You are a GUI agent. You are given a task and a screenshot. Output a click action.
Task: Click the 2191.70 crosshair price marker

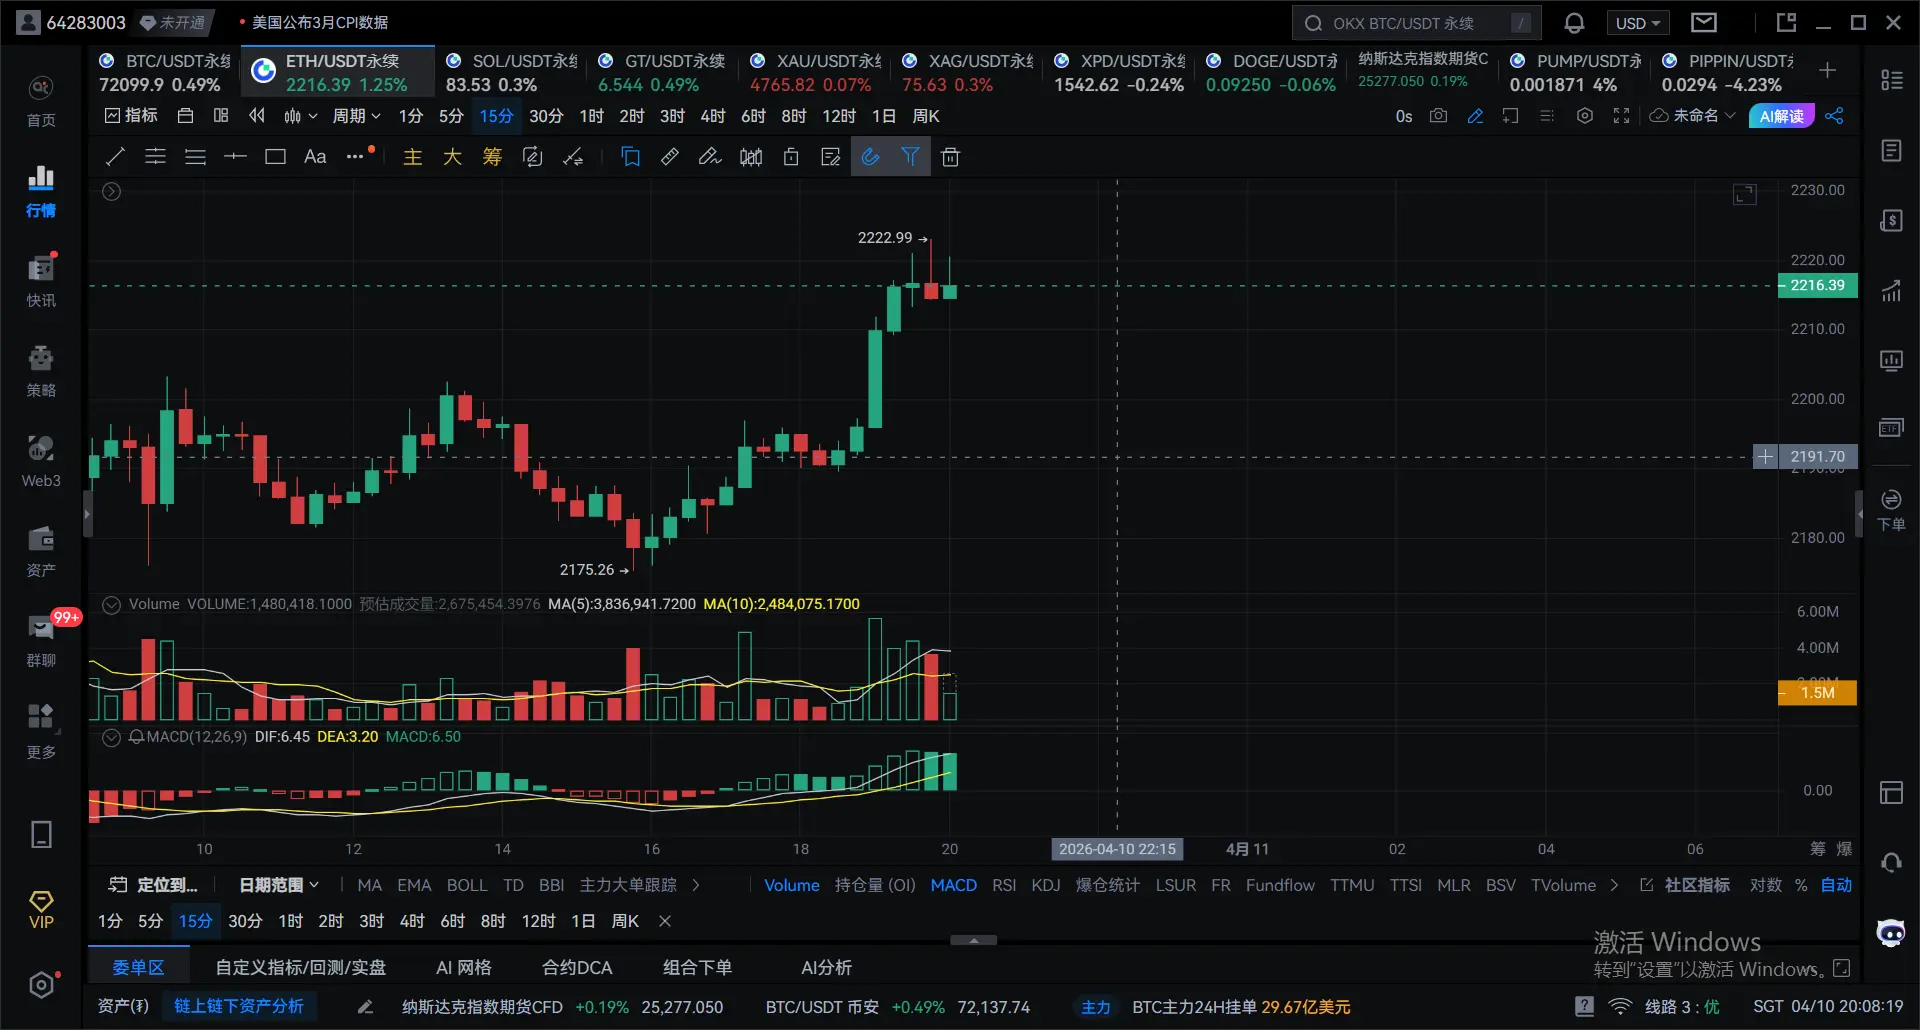pos(1817,457)
